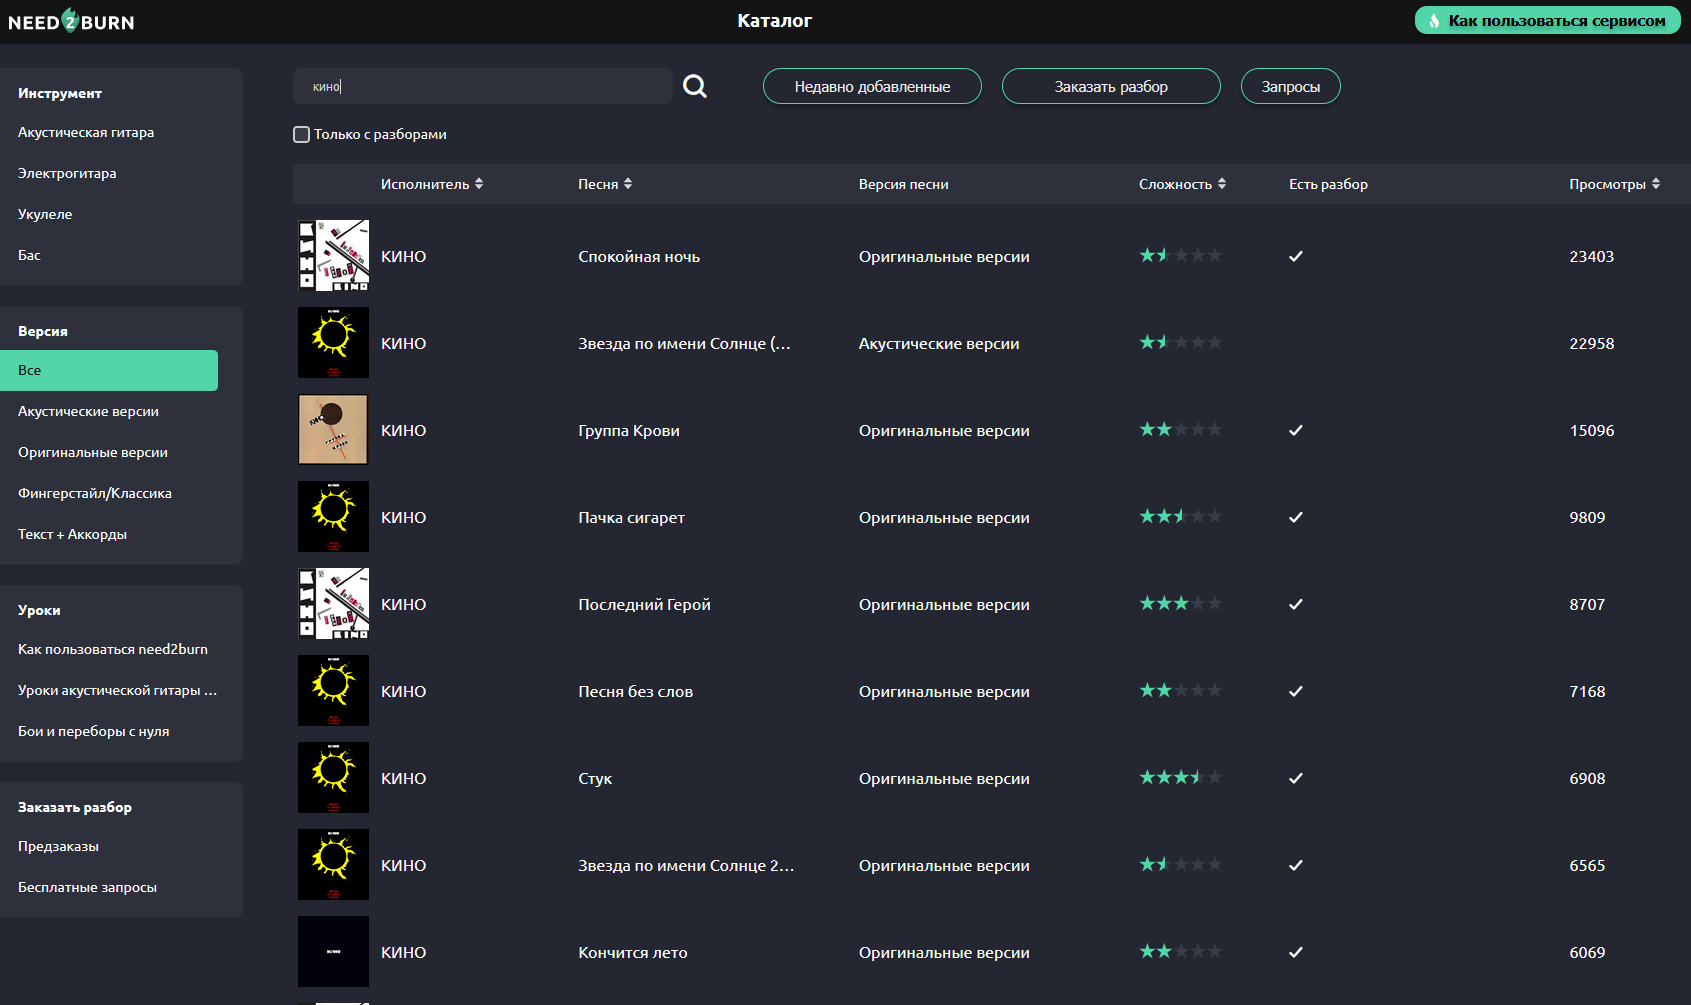Screen dimensions: 1691x1005
Task: Open album cover for Пачка сигарет
Action: click(x=333, y=516)
